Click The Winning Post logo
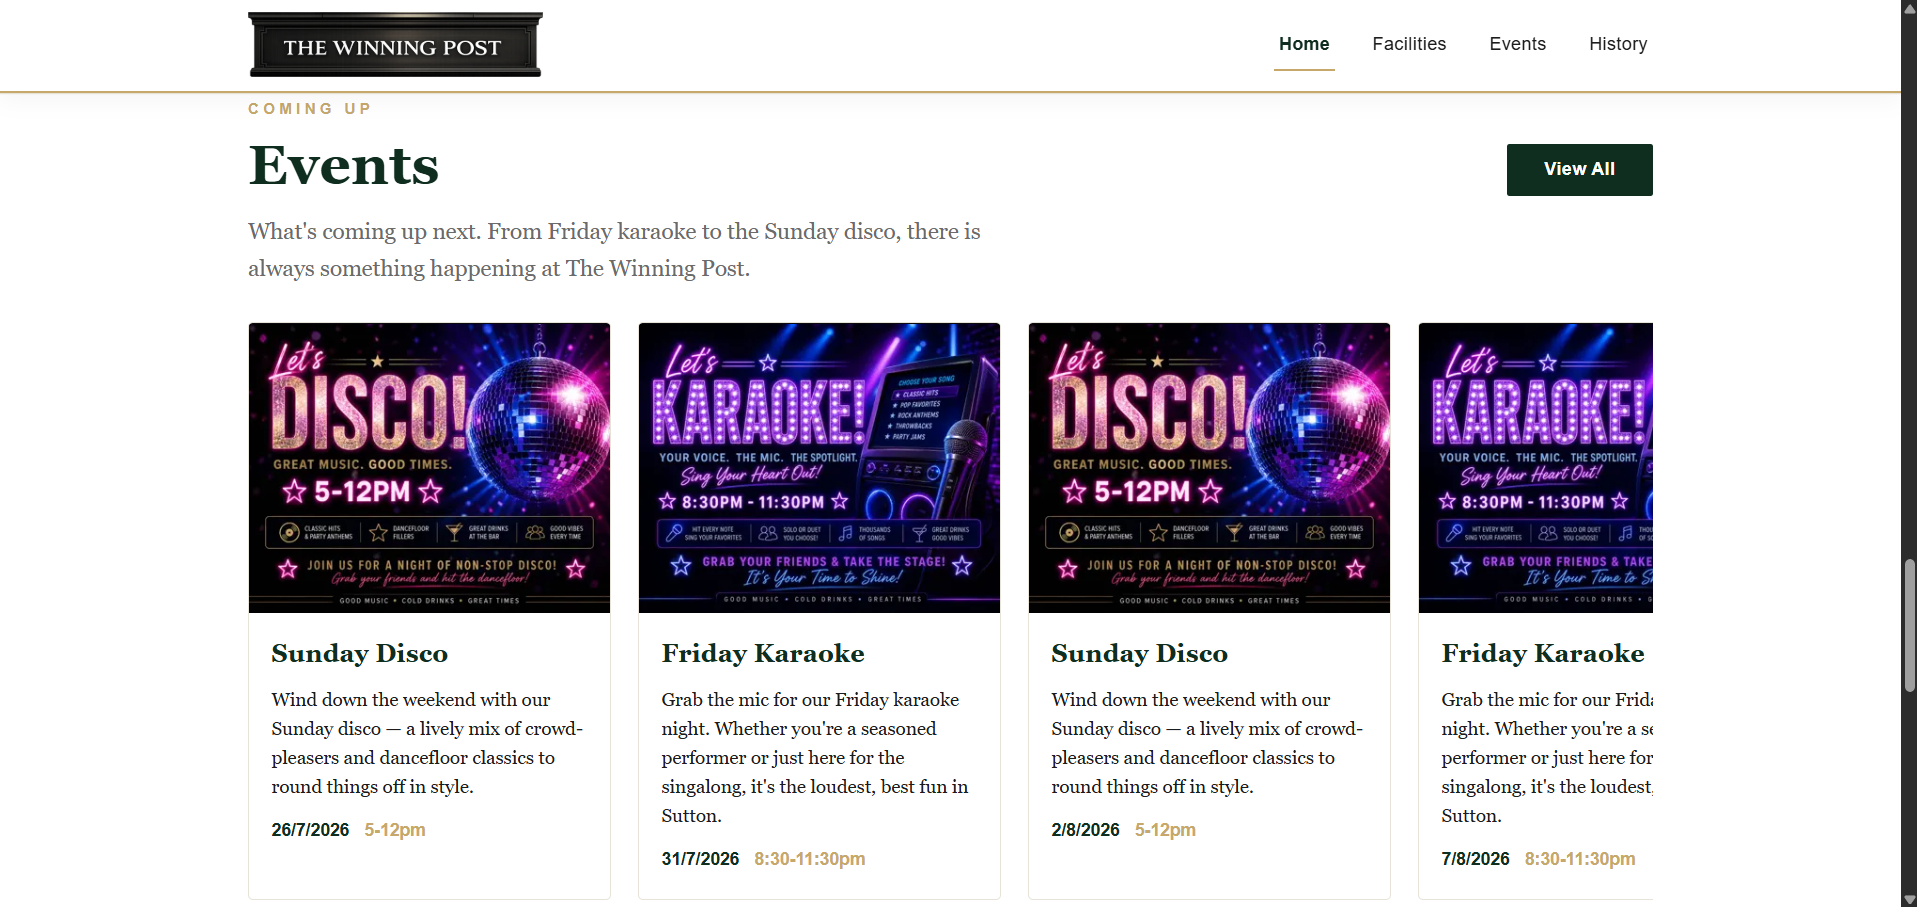Image resolution: width=1917 pixels, height=907 pixels. click(395, 45)
